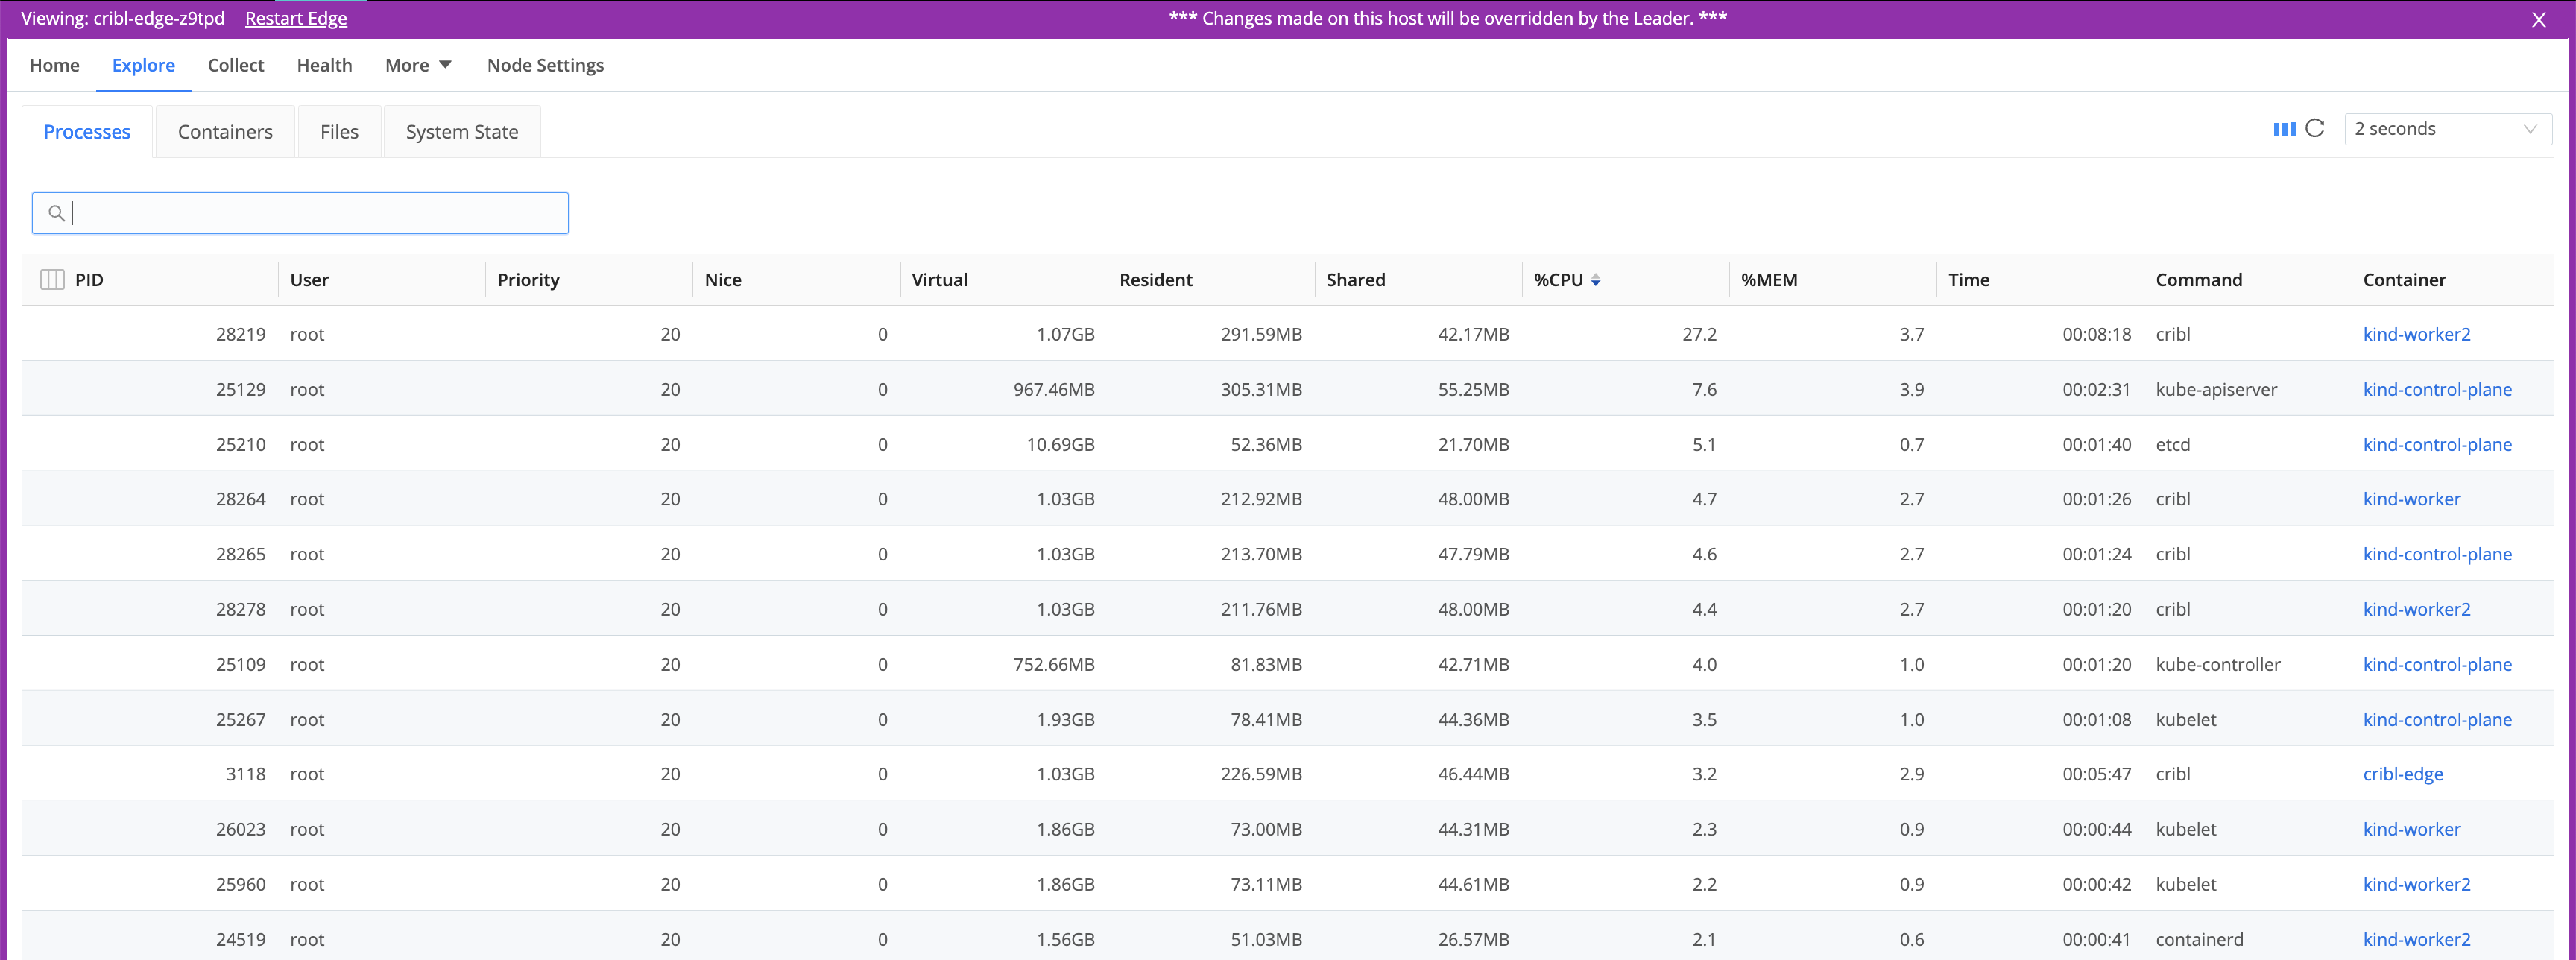This screenshot has height=960, width=2576.
Task: Click the Restart Edge link
Action: [296, 18]
